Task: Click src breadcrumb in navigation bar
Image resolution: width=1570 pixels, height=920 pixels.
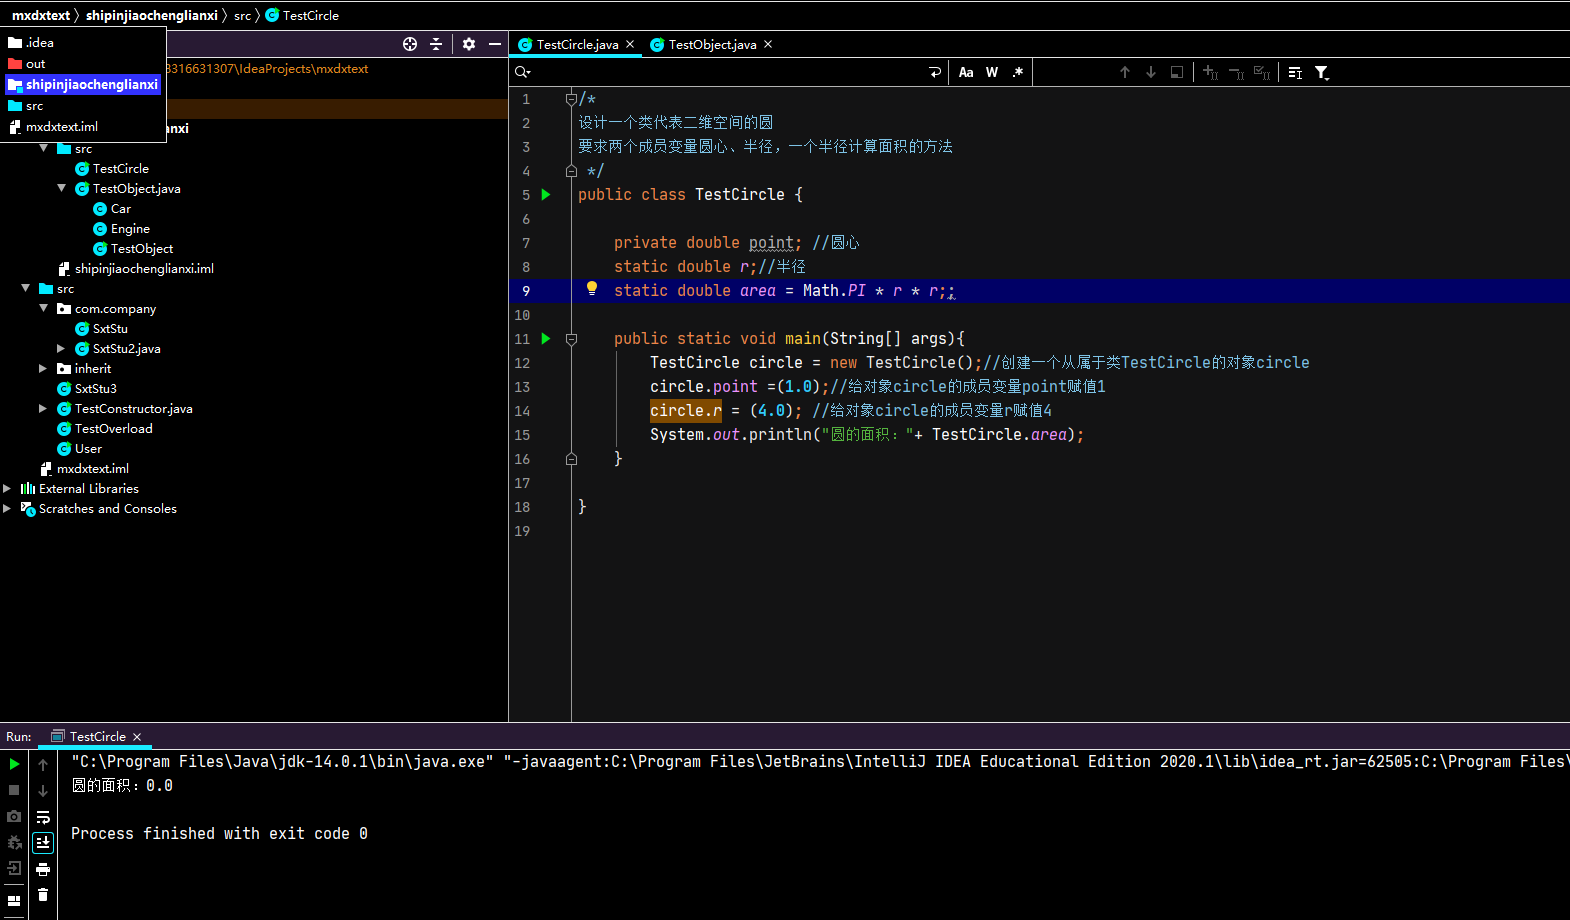Action: click(242, 15)
